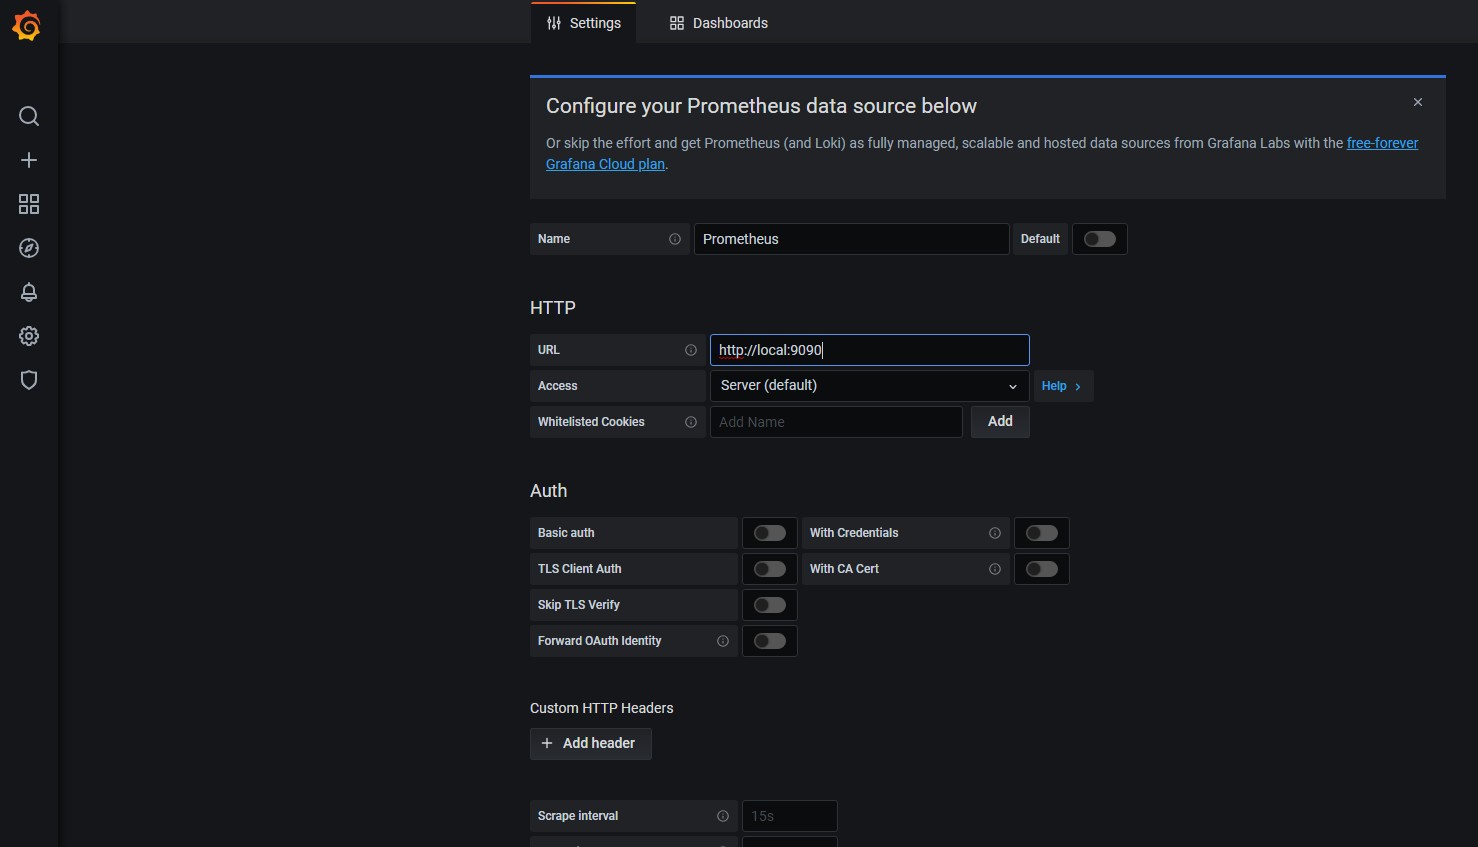
Task: Turn on Skip TLS Verify switch
Action: [769, 605]
